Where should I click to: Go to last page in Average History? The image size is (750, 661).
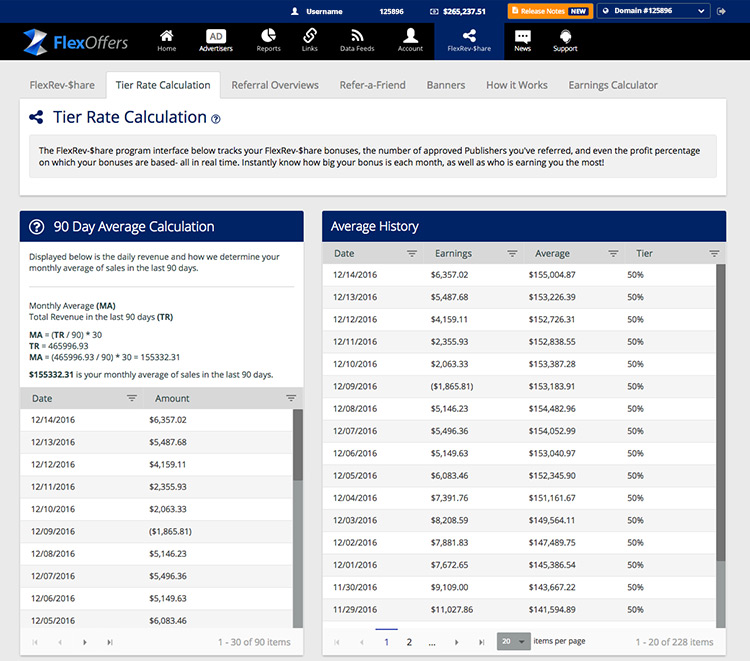[481, 642]
